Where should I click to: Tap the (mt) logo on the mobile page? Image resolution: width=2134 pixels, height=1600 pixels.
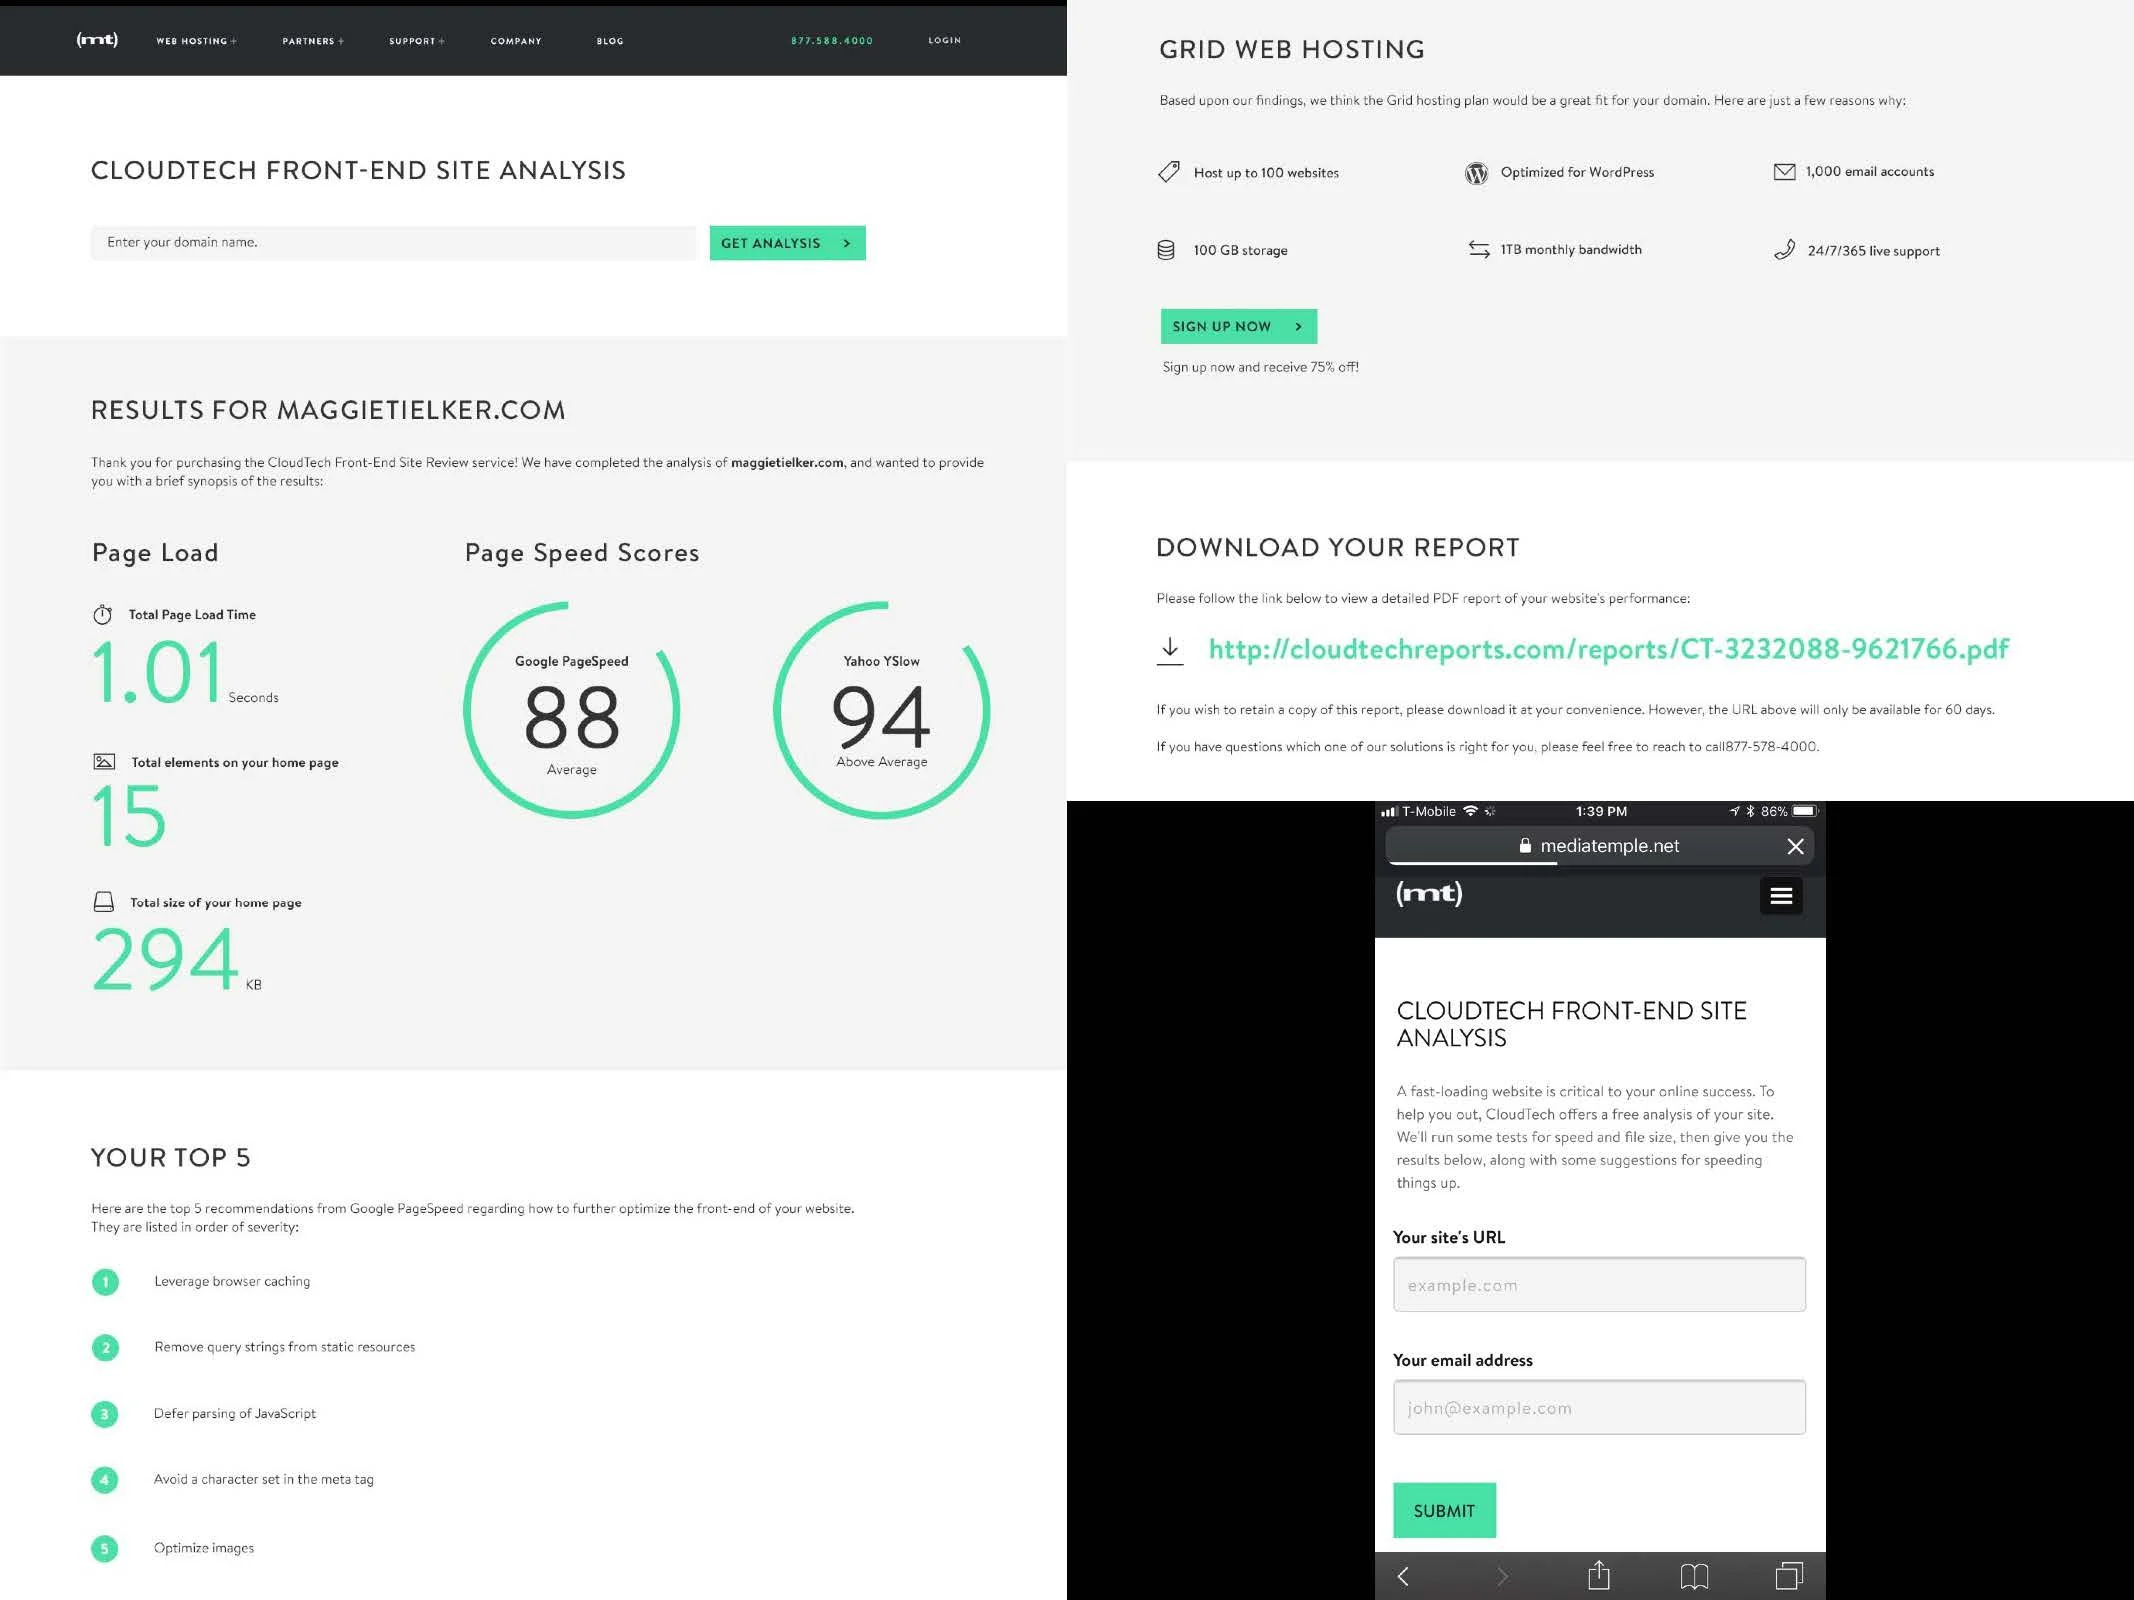pos(1429,893)
